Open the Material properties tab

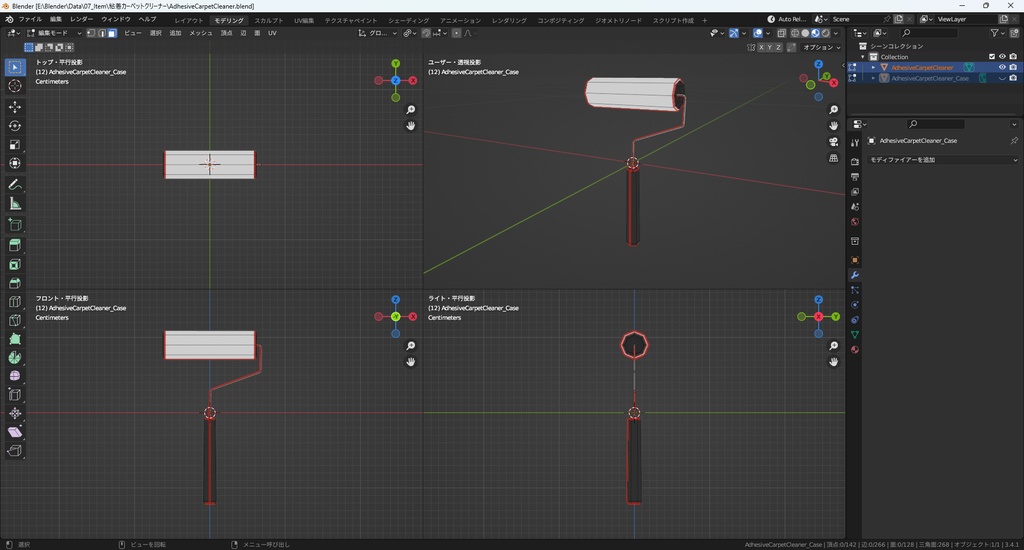(855, 349)
